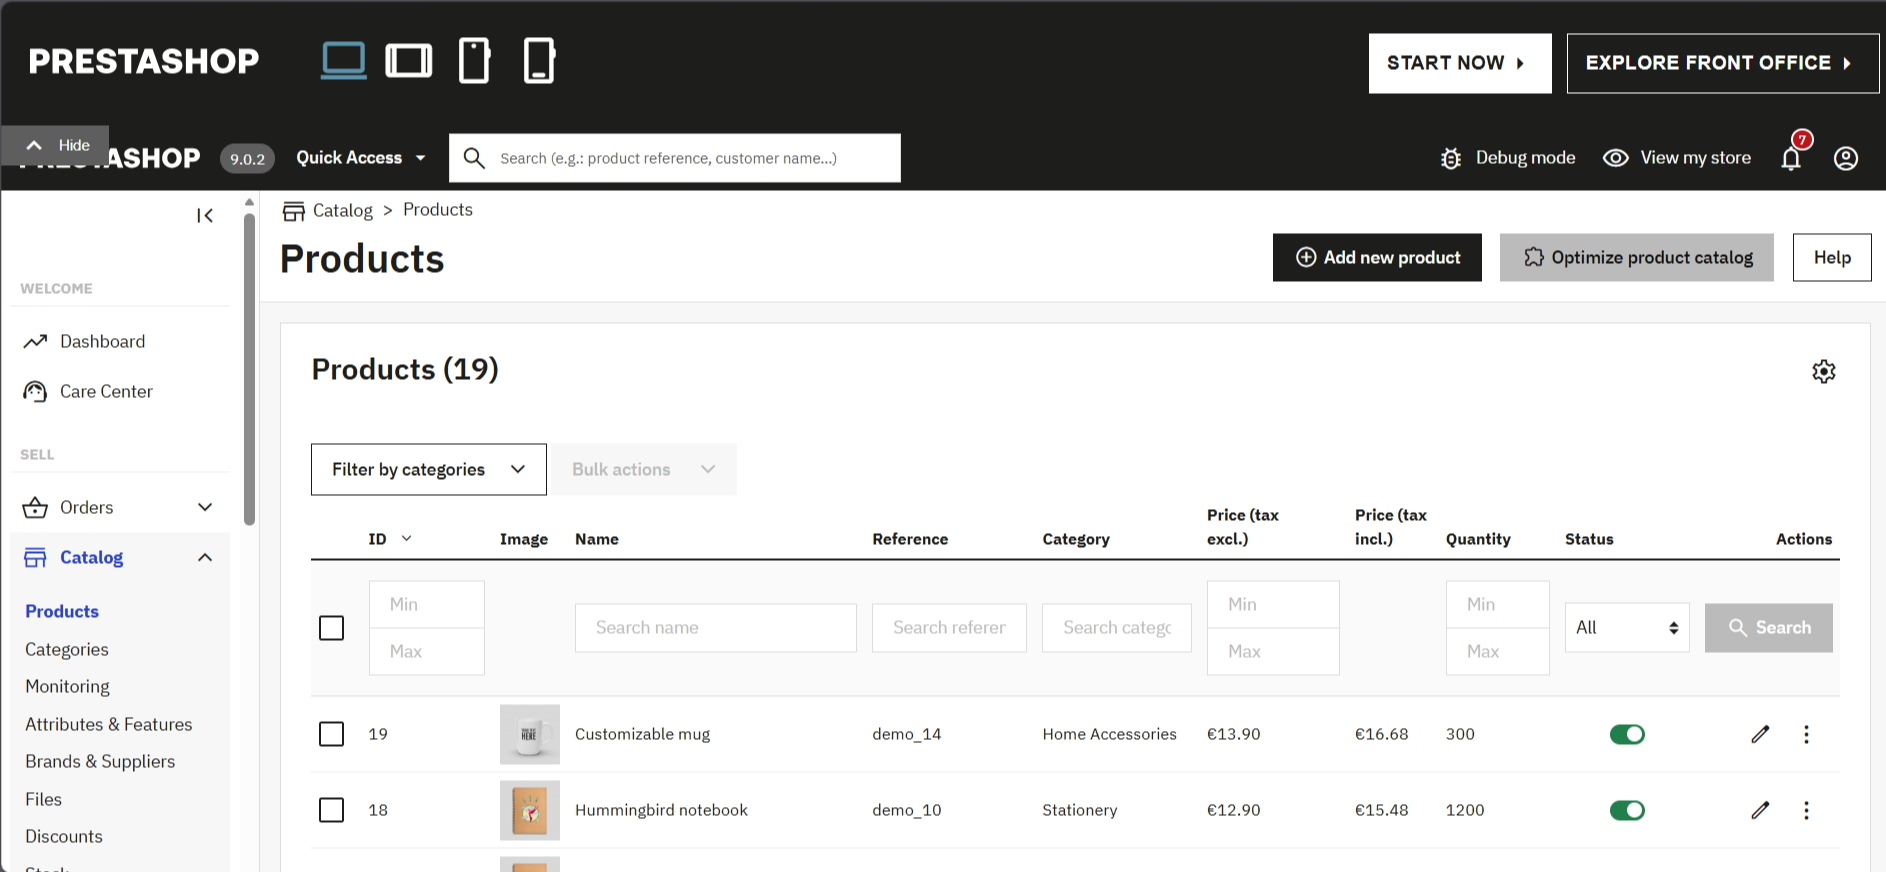Sort by ID column arrow
Viewport: 1886px width, 872px height.
(x=407, y=539)
